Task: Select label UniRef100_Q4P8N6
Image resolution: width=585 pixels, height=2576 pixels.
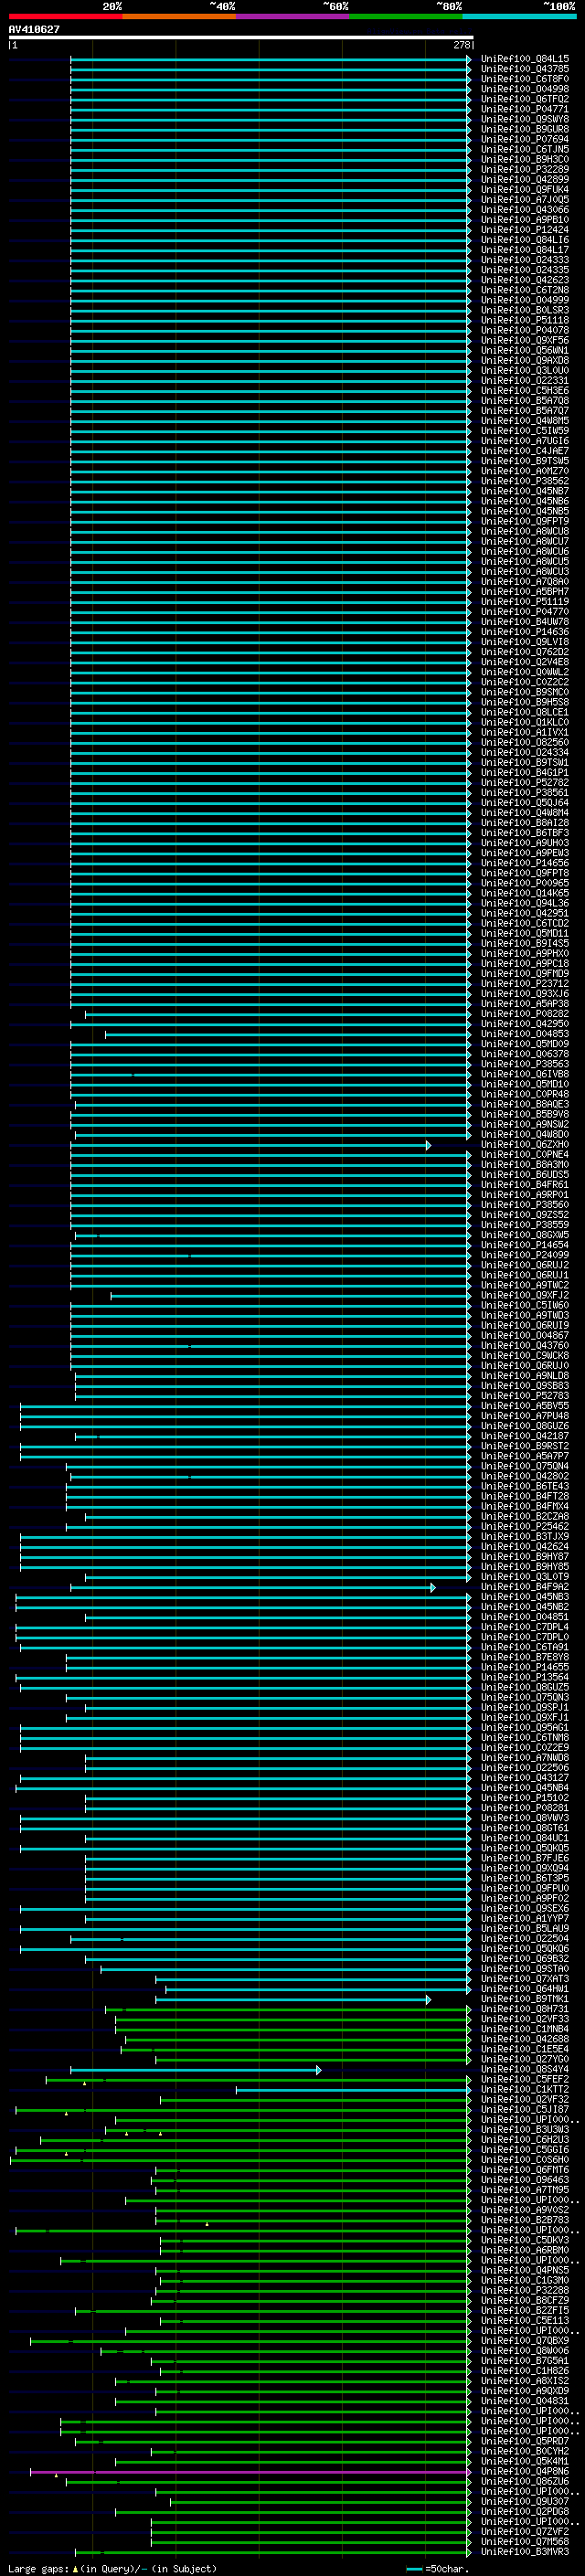Action: (x=525, y=2471)
